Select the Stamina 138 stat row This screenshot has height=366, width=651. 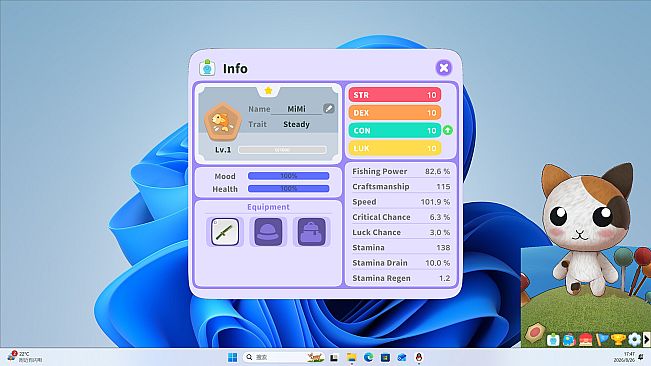(401, 247)
